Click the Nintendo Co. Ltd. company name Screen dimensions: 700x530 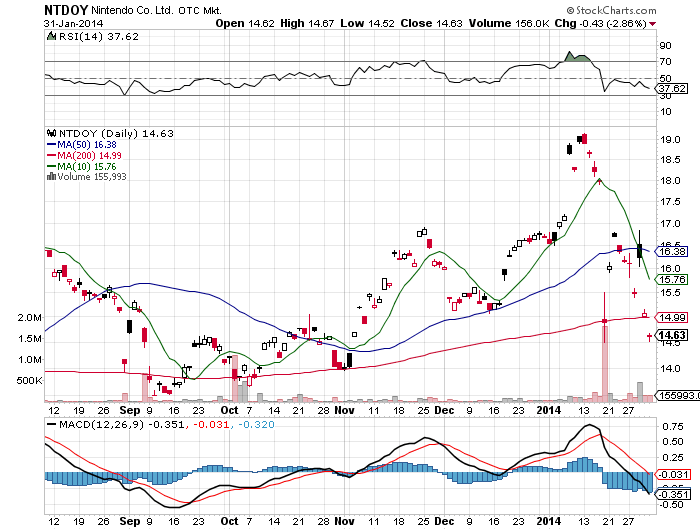132,10
